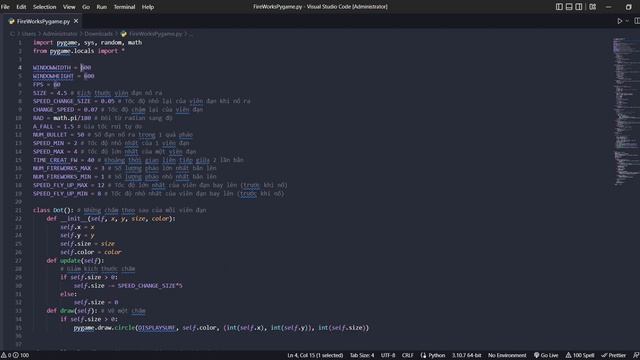640x360 pixels.
Task: Toggle bottom Panel layout icon
Action: [569, 7]
